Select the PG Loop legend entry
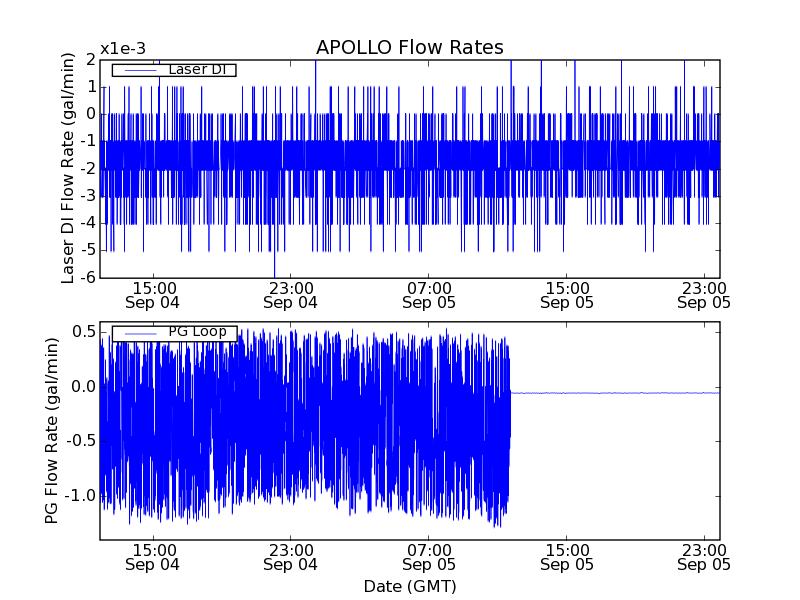Image resolution: width=800 pixels, height=600 pixels. click(174, 333)
